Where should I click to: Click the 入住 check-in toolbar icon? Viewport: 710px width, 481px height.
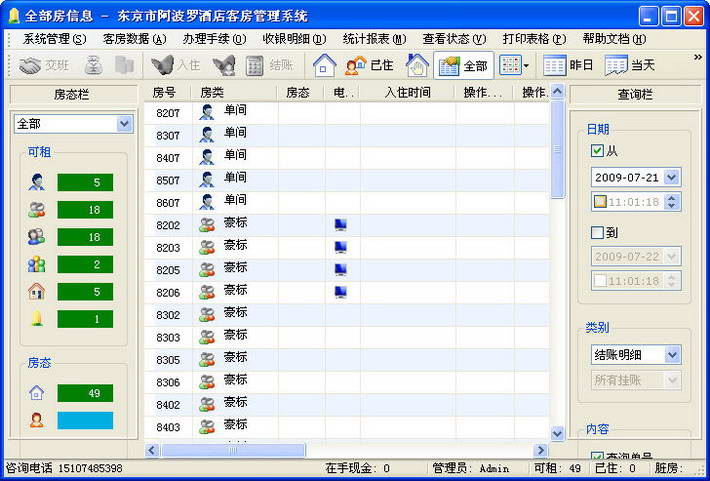[163, 66]
